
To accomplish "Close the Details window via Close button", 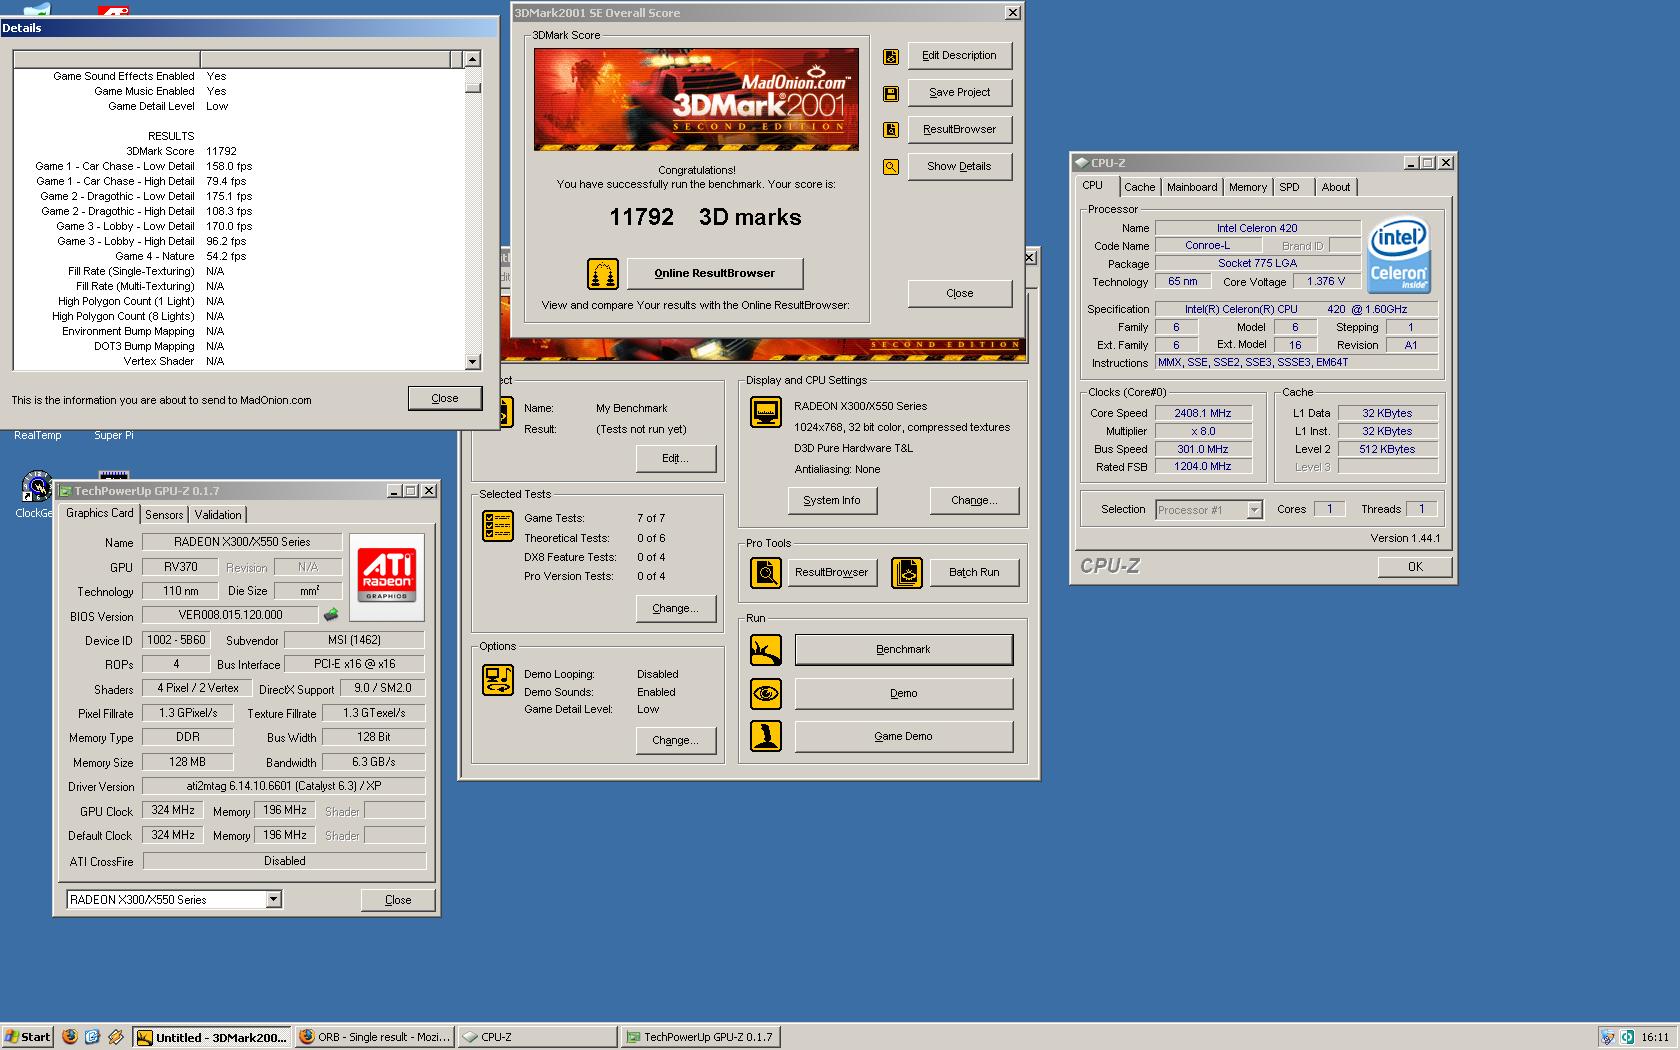I will click(x=445, y=398).
